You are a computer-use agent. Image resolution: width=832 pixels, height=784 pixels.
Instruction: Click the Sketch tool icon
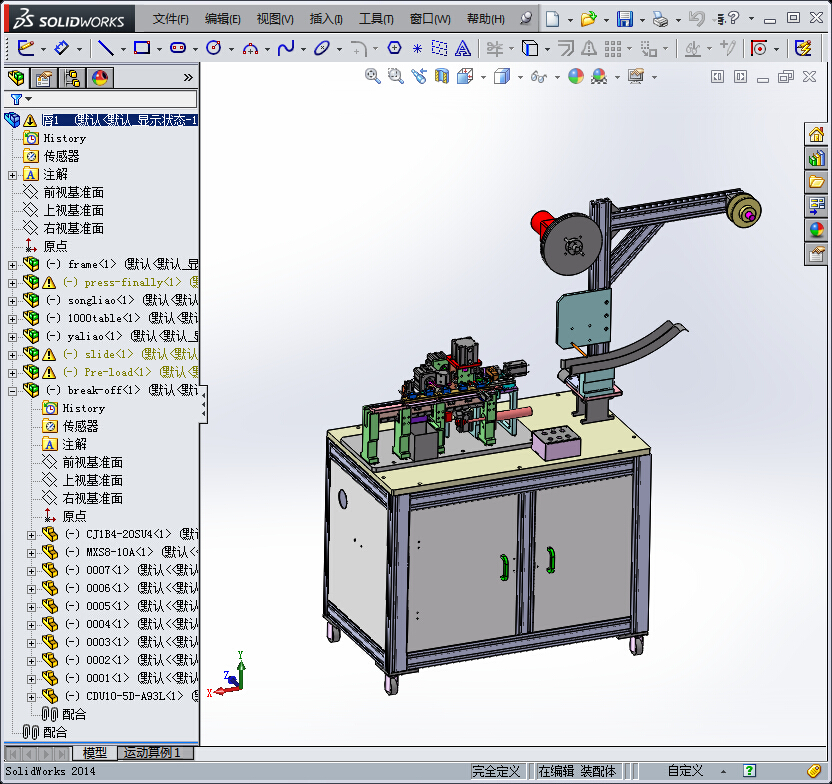[x=25, y=48]
